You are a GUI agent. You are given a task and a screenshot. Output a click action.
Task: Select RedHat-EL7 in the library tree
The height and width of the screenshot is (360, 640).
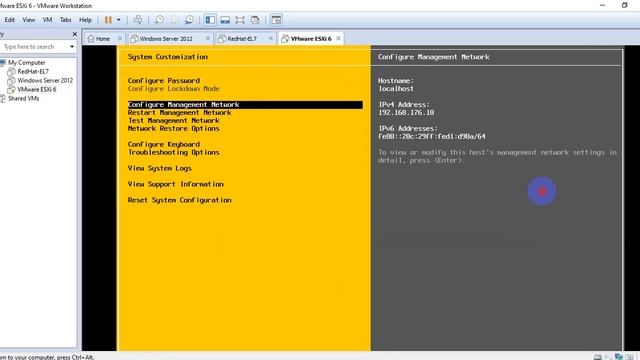click(33, 71)
